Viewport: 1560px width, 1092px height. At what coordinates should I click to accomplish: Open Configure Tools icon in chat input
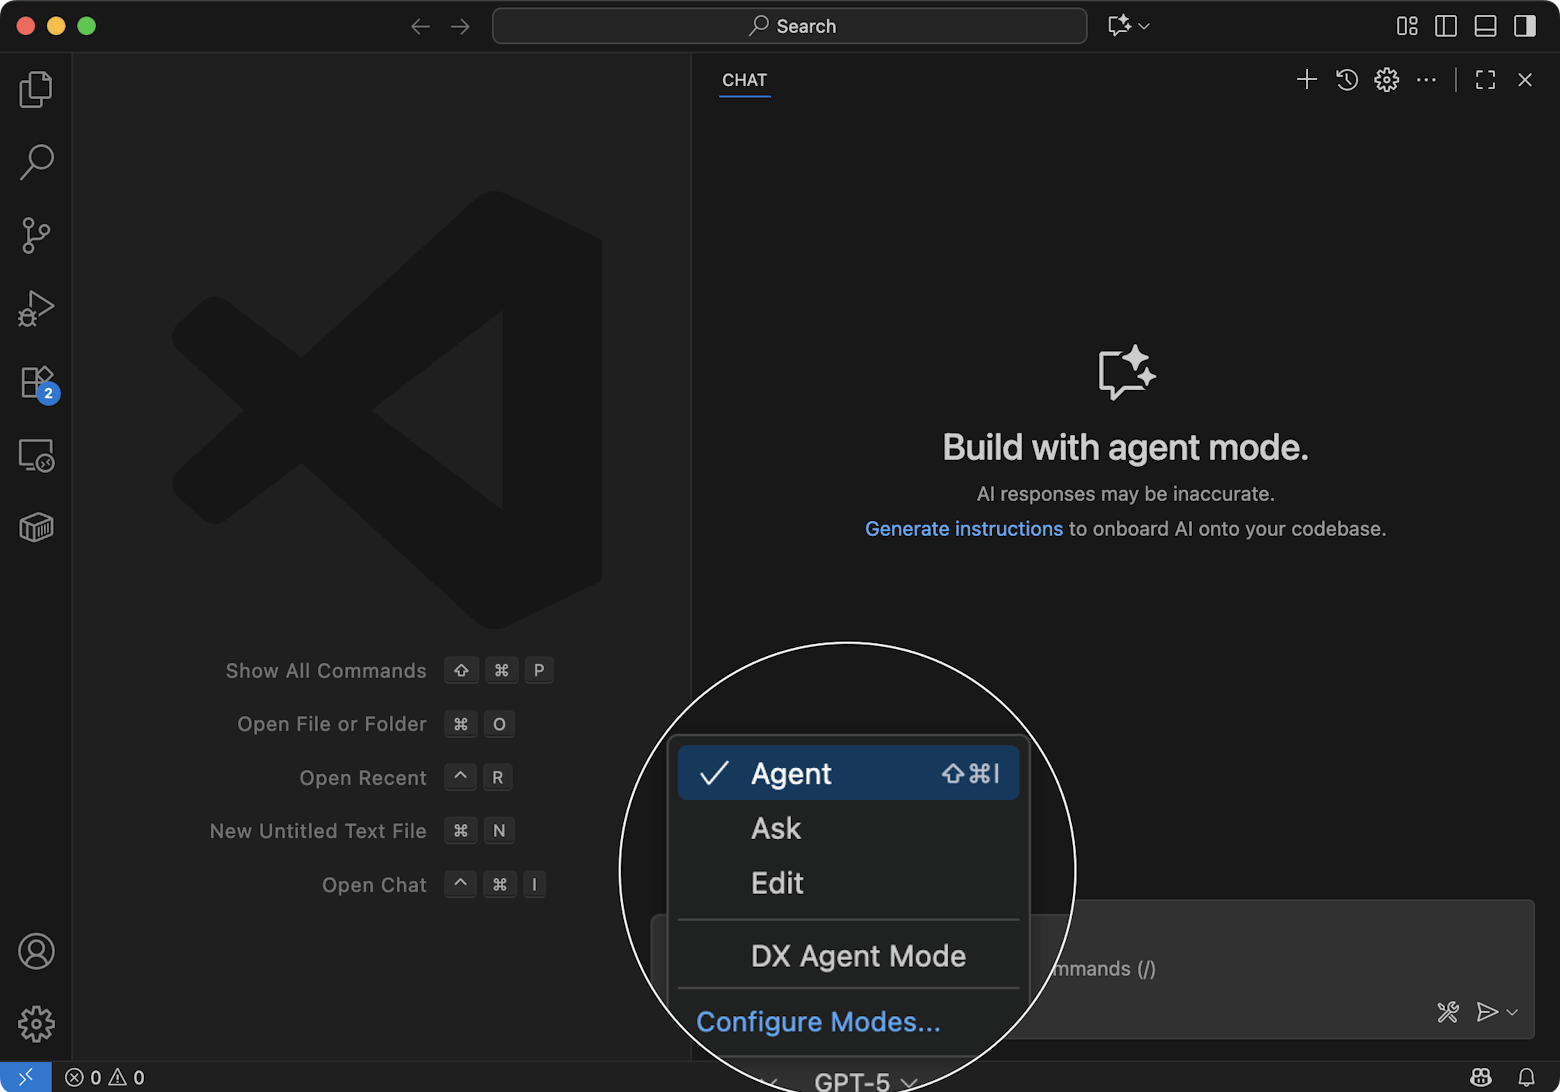pyautogui.click(x=1448, y=1012)
